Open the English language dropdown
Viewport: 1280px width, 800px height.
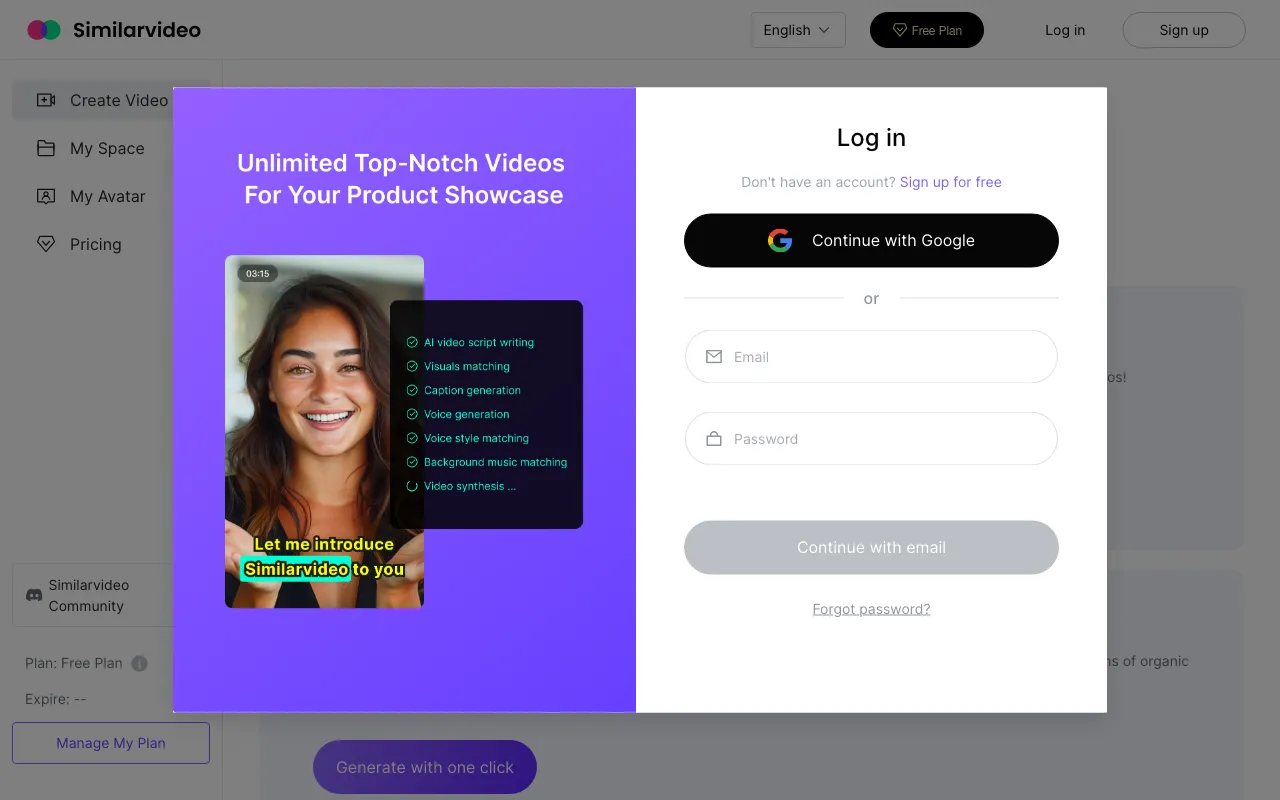[798, 30]
